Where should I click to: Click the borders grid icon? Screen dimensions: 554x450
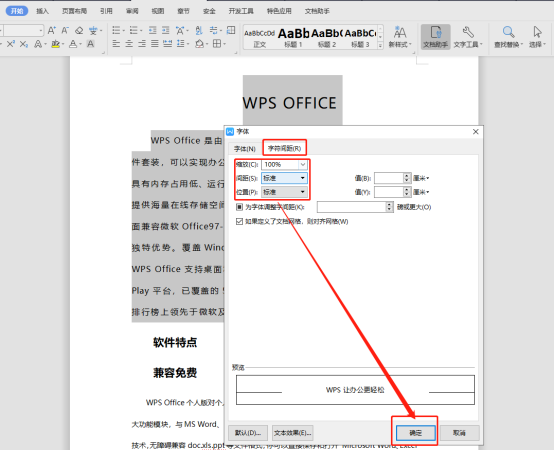click(x=217, y=44)
